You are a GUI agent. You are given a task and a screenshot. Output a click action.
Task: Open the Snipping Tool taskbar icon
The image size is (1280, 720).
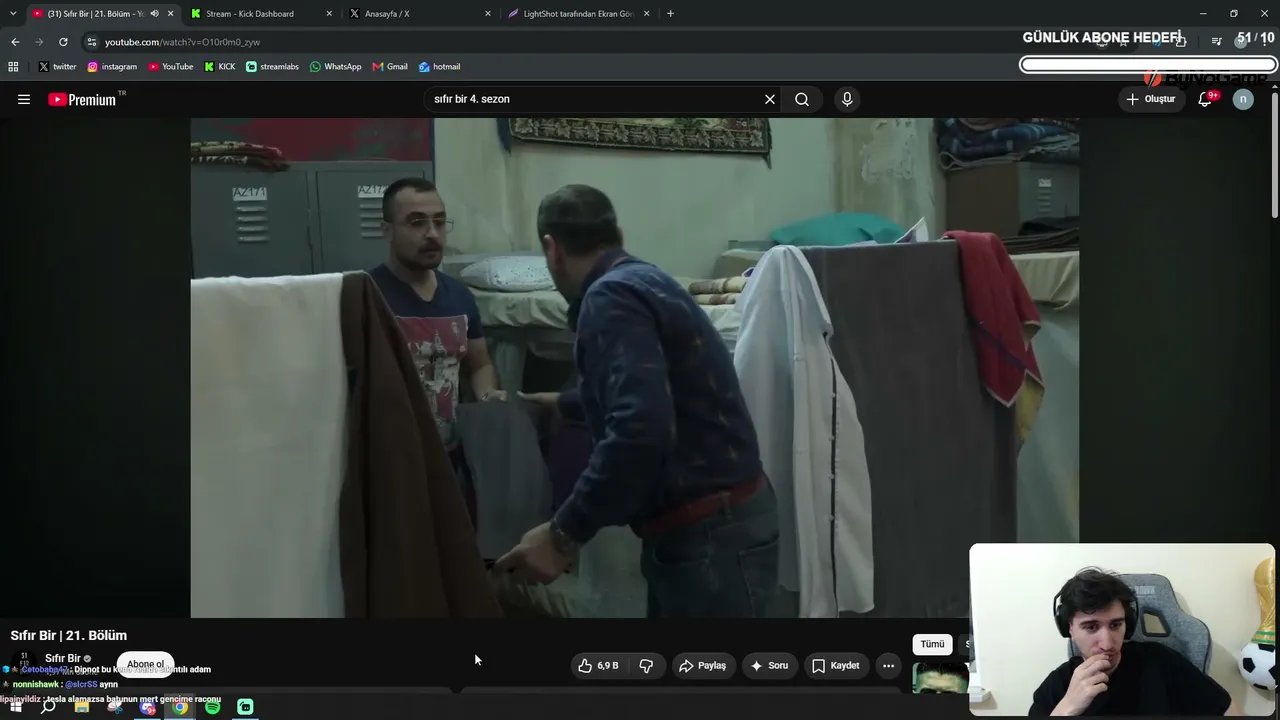(115, 707)
